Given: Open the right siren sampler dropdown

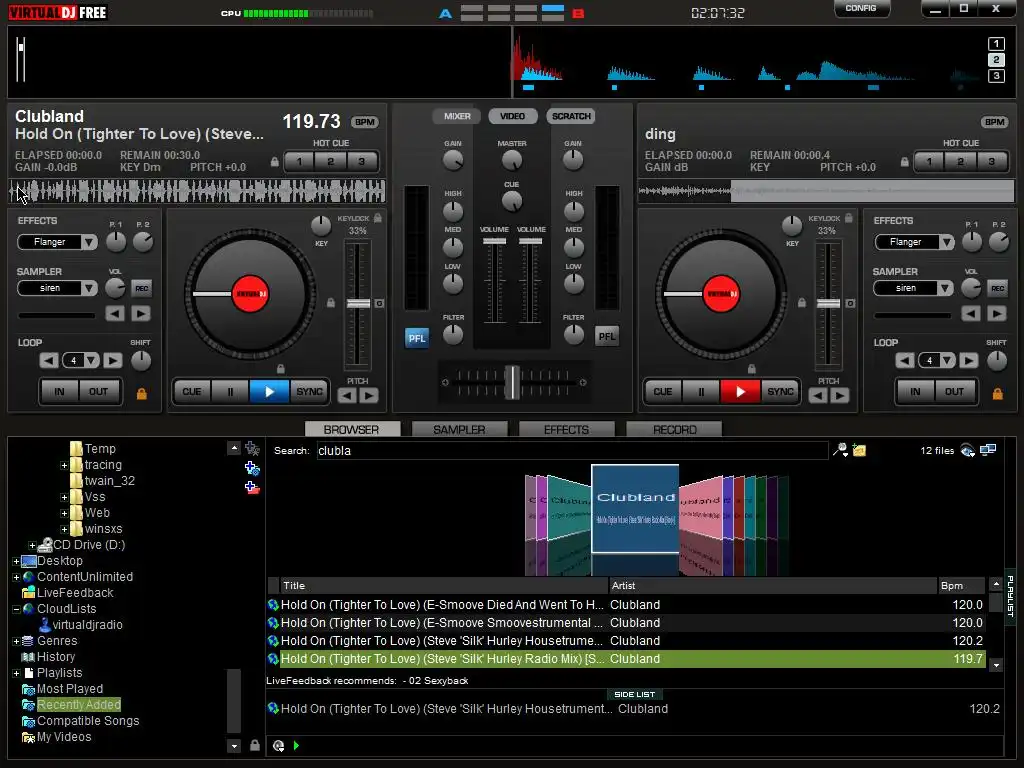Looking at the screenshot, I should click(945, 288).
